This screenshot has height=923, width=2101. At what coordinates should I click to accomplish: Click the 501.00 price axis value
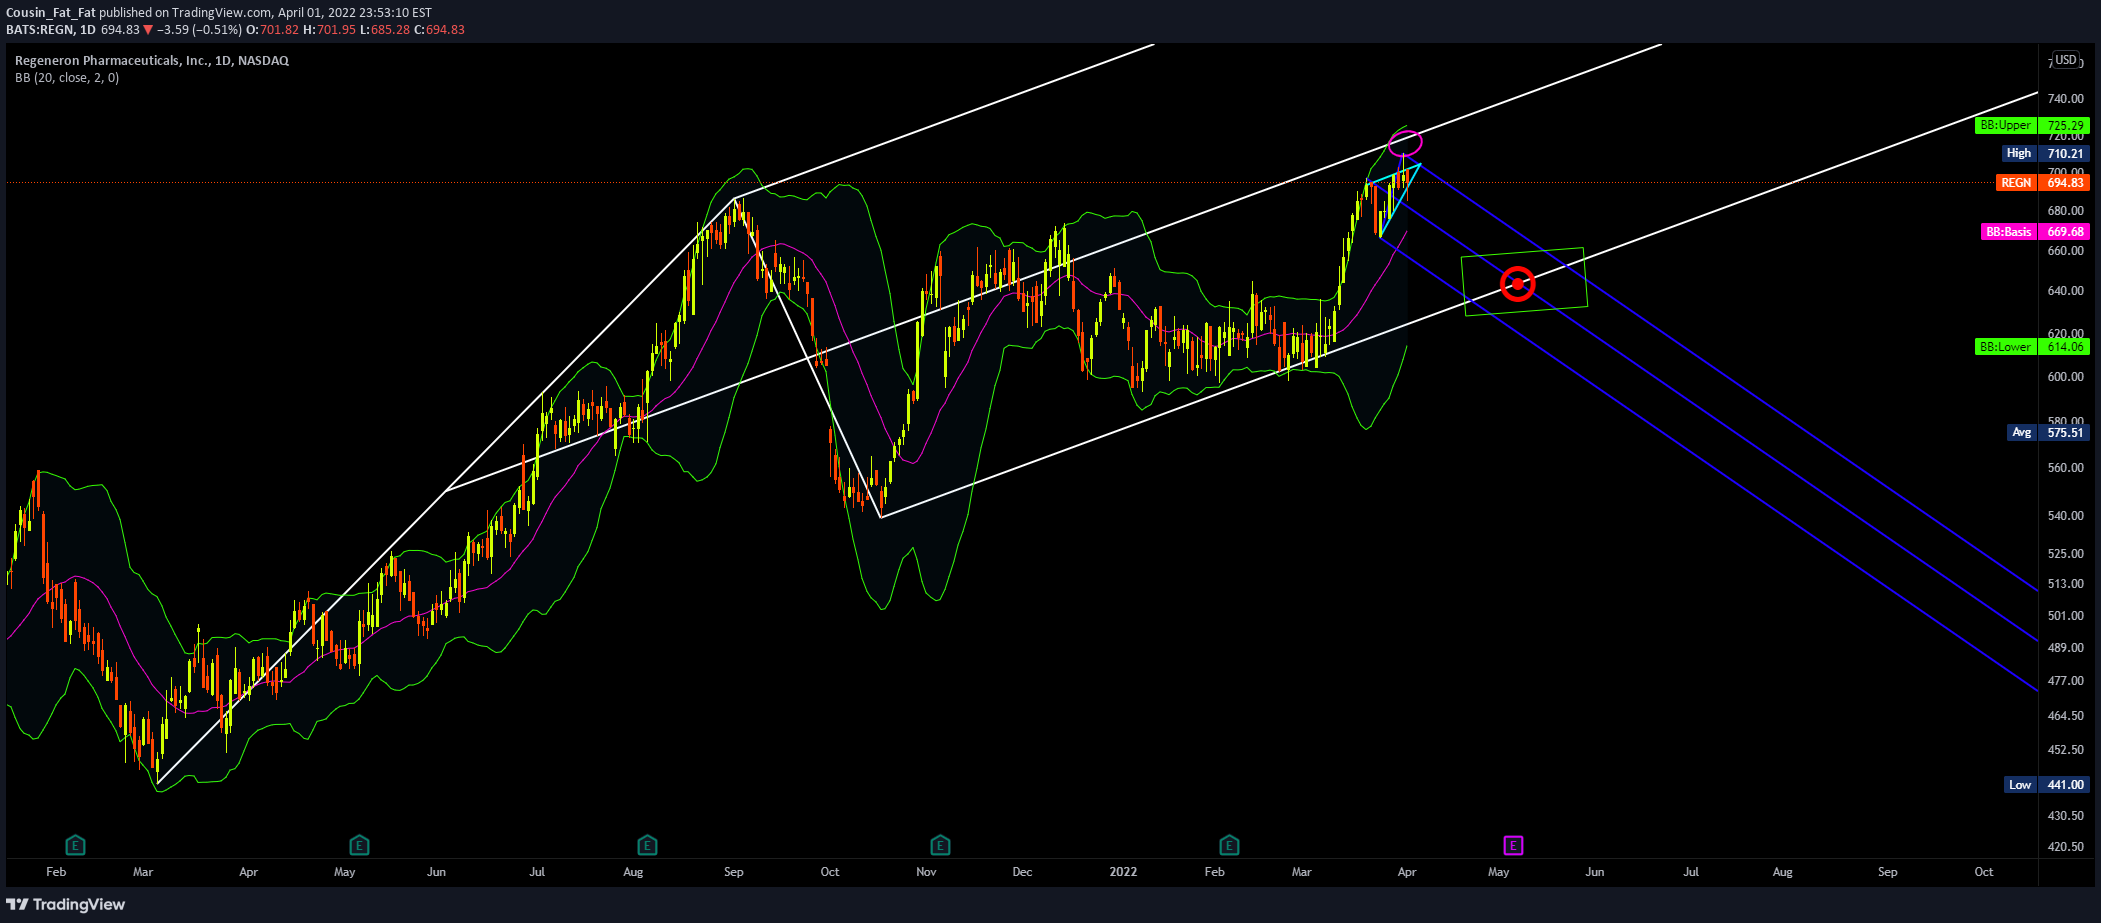click(x=2066, y=616)
